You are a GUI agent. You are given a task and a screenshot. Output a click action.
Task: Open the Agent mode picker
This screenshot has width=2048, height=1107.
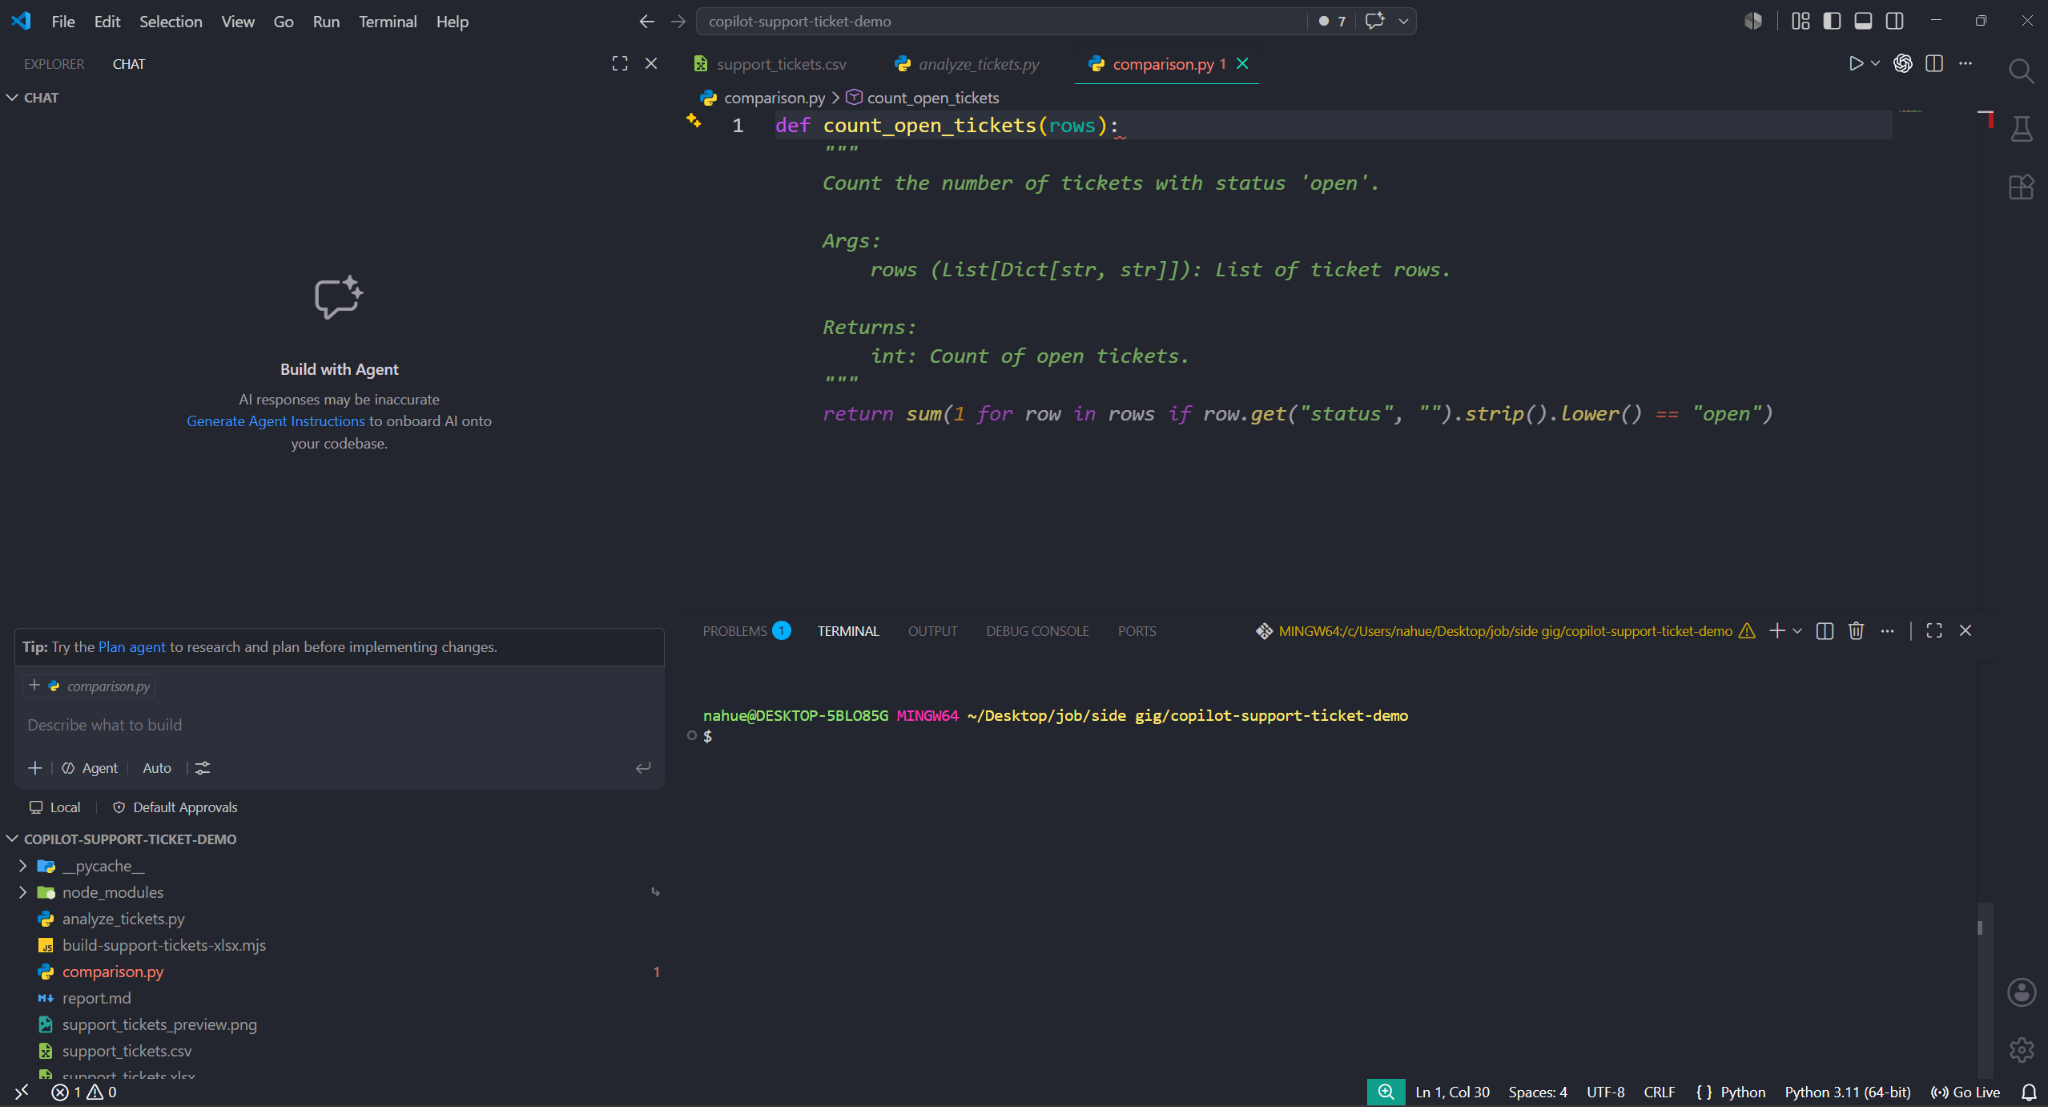pyautogui.click(x=90, y=768)
